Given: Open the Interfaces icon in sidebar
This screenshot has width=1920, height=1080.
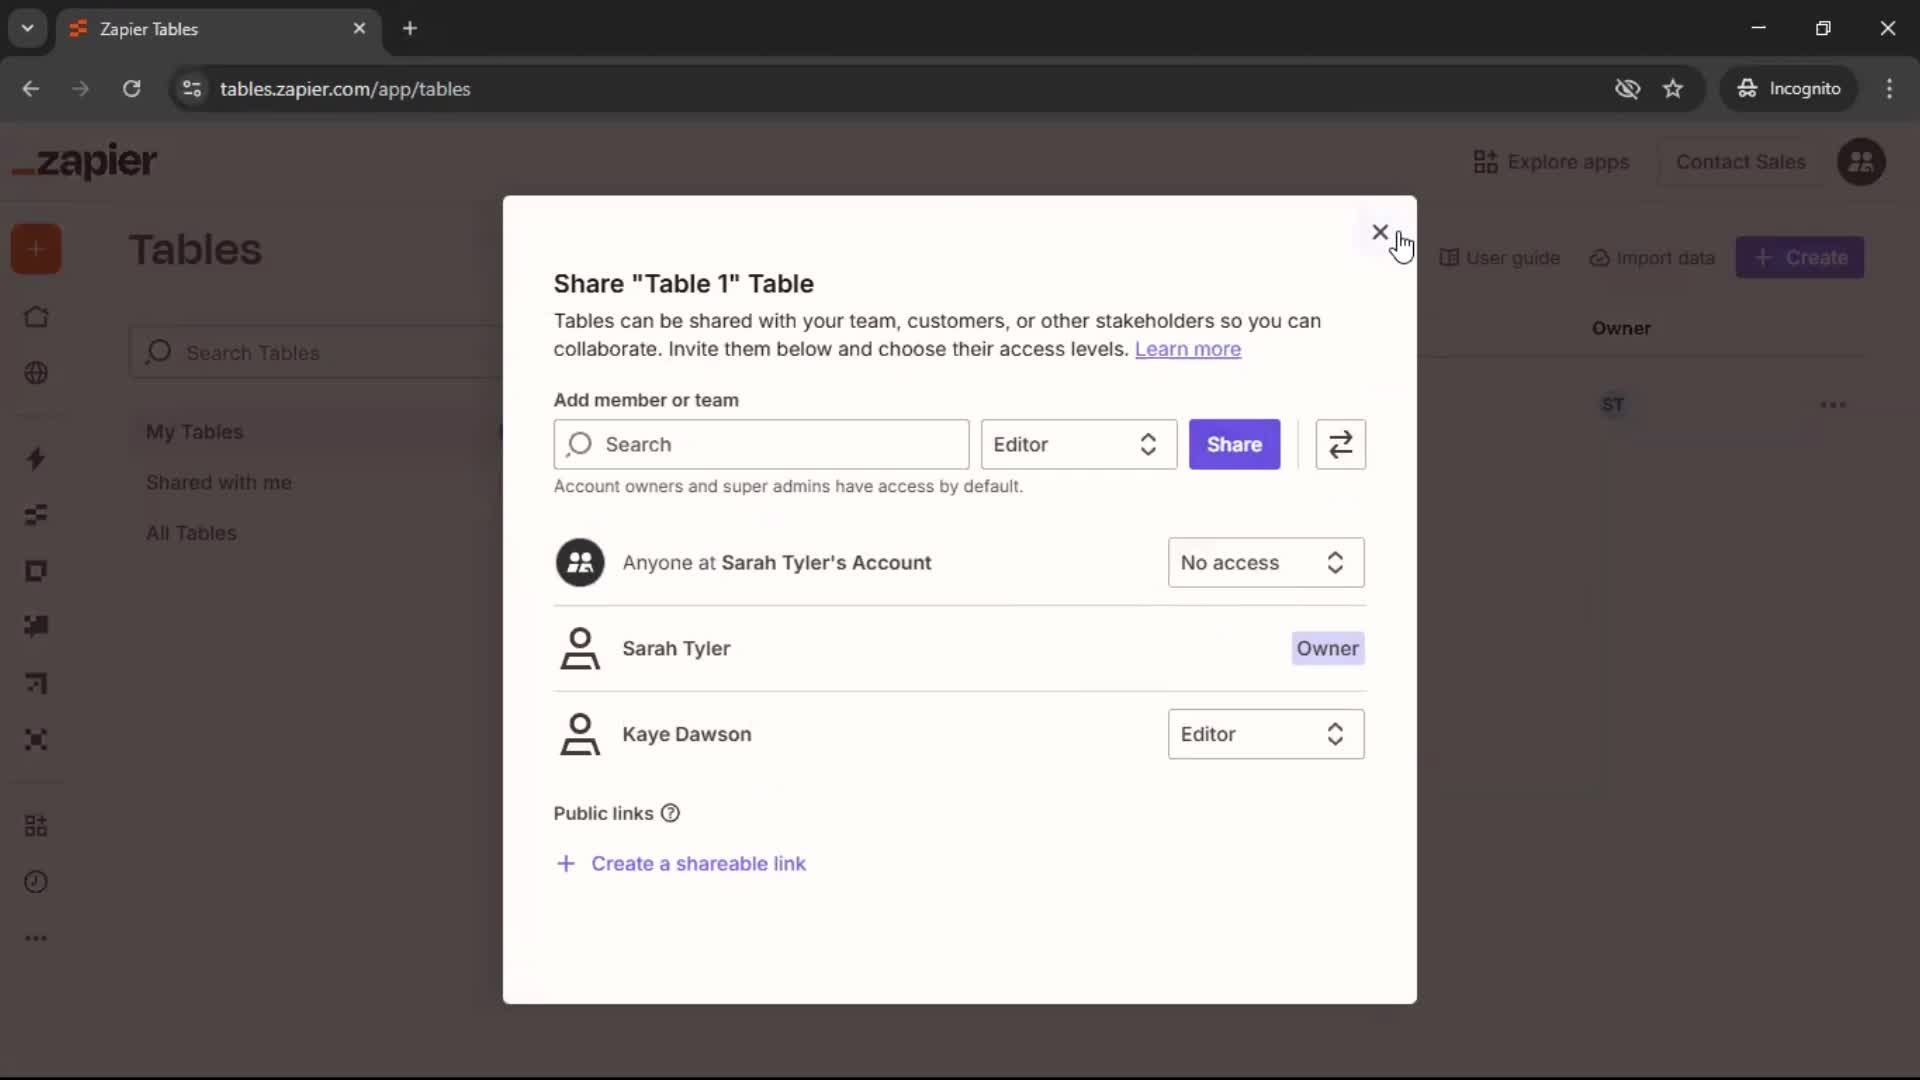Looking at the screenshot, I should [x=36, y=571].
